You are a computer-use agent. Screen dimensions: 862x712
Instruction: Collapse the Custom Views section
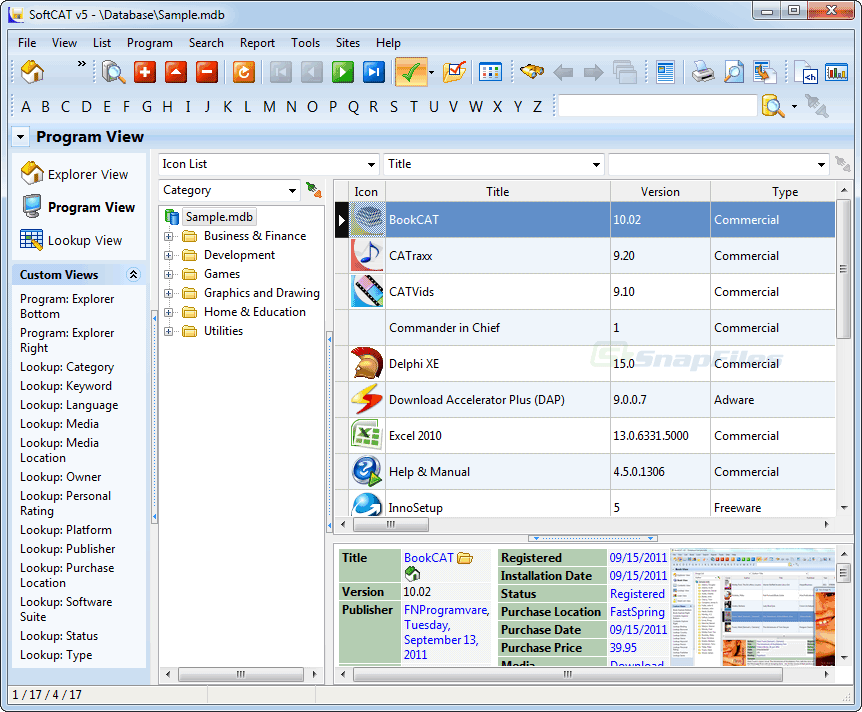[x=133, y=274]
